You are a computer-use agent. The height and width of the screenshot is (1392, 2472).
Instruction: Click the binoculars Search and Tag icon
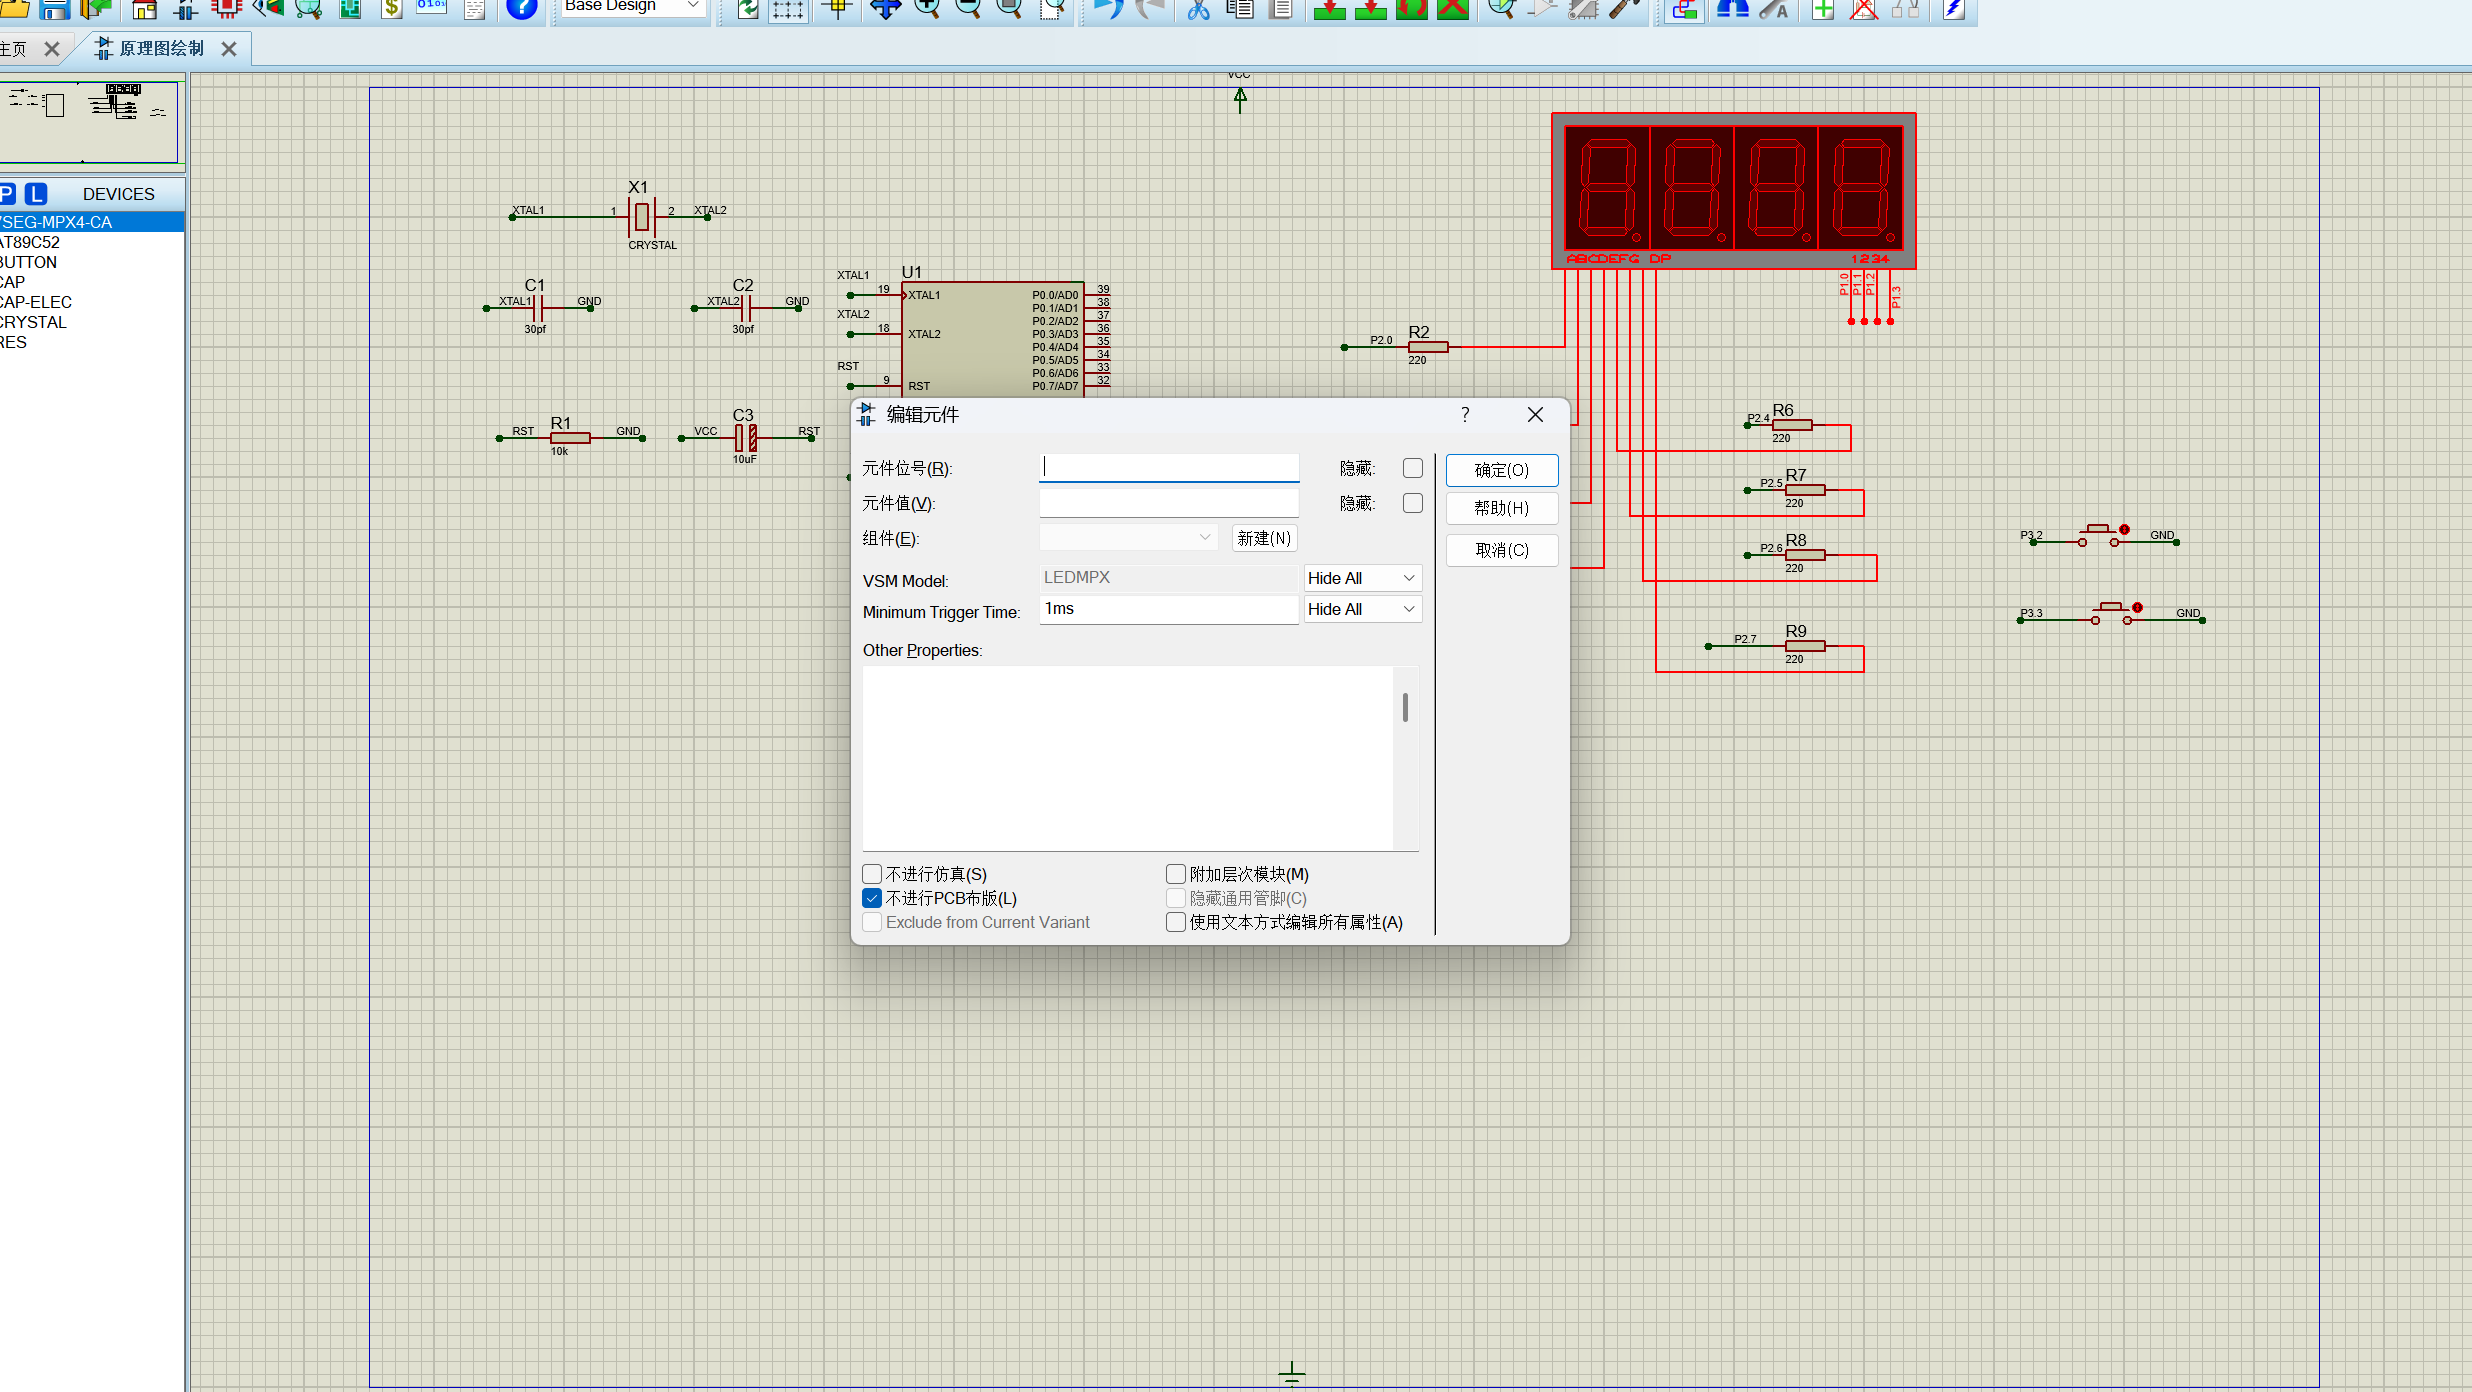(1732, 9)
